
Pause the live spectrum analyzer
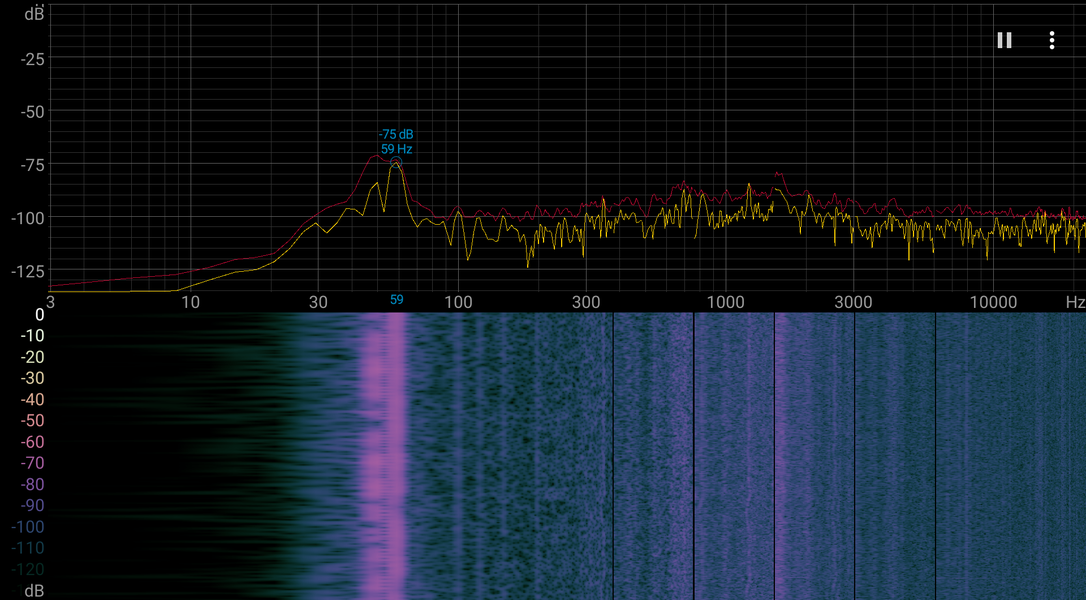tap(1004, 40)
